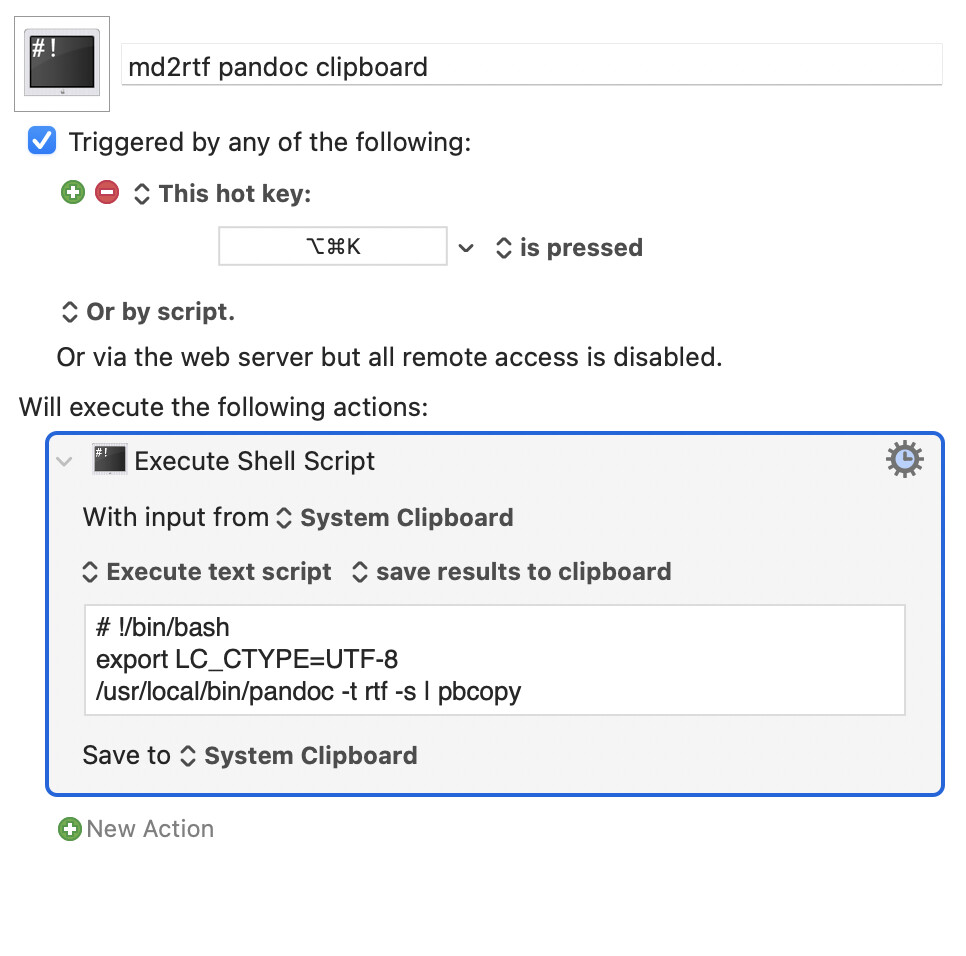Change the 'is pressed' hot key condition

pyautogui.click(x=569, y=248)
